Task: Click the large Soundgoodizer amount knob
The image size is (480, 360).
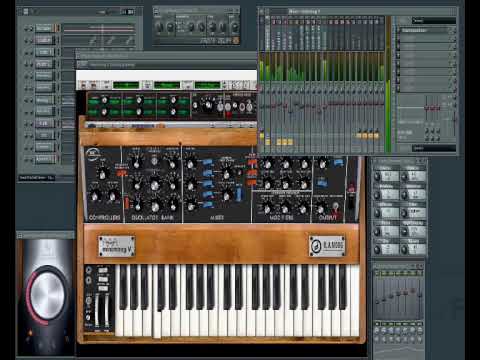Action: (x=47, y=295)
